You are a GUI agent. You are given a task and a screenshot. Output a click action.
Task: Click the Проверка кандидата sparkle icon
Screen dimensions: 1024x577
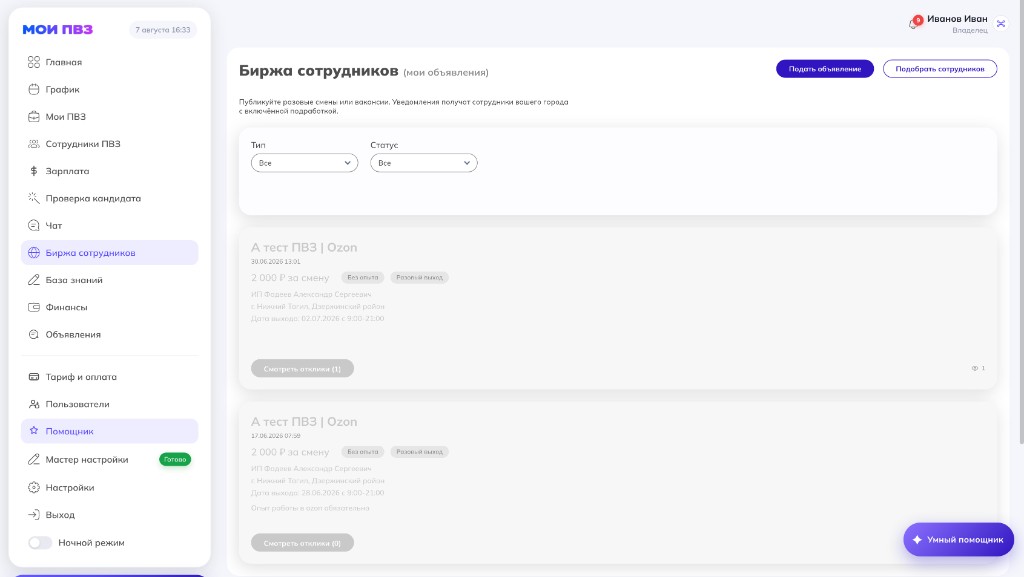(34, 198)
